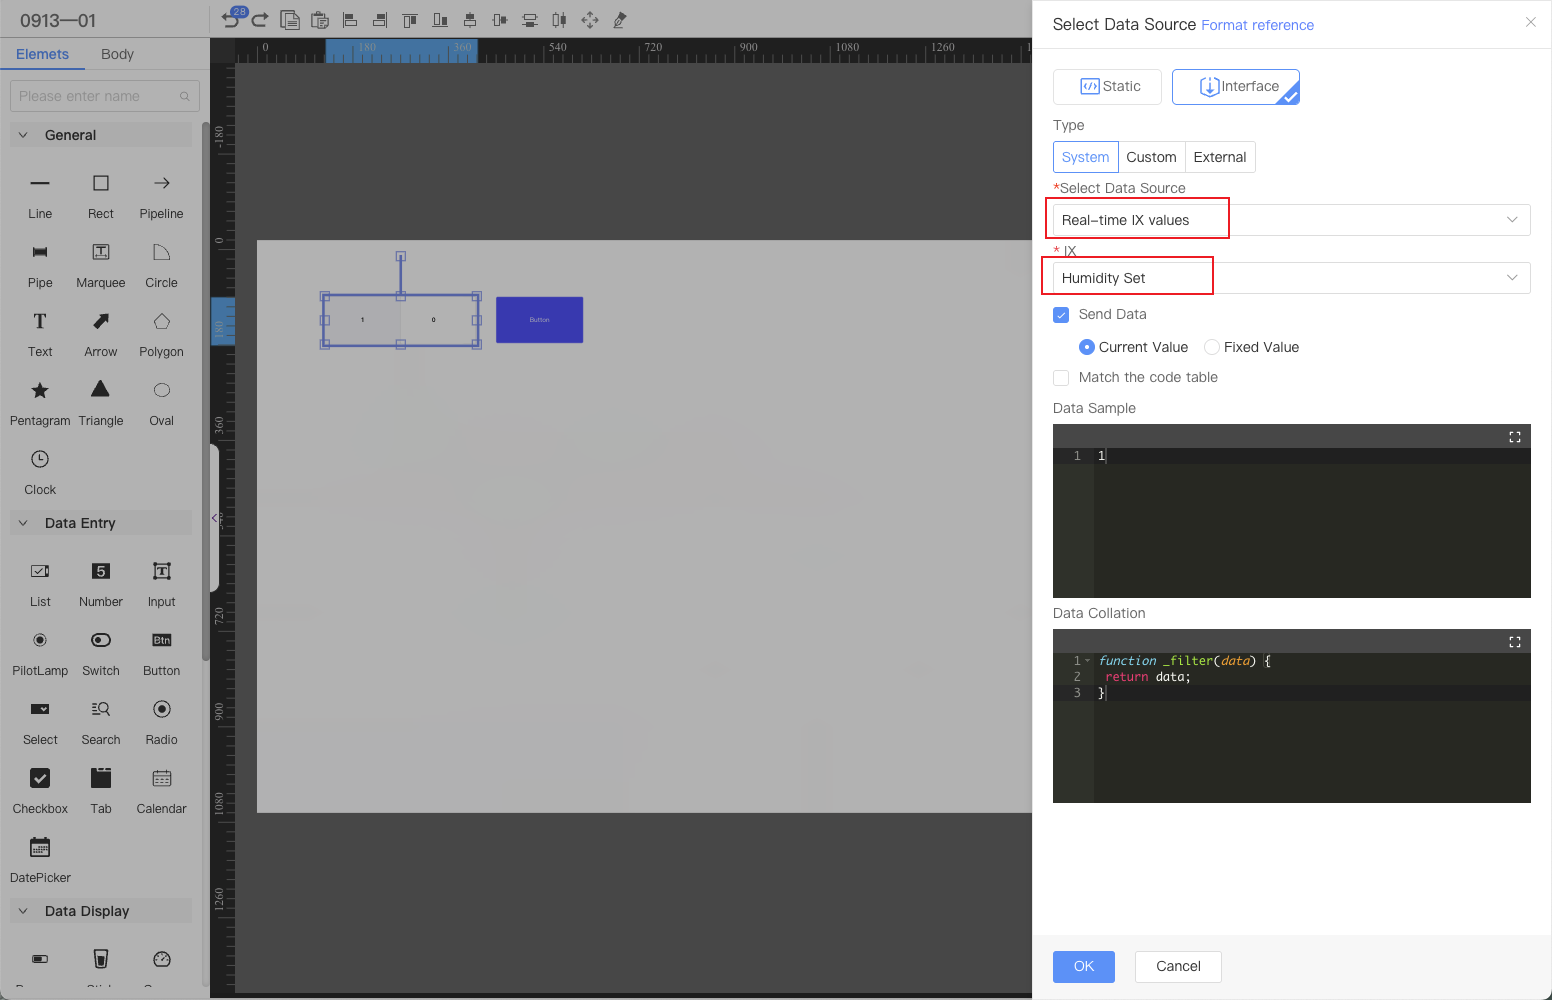Screen dimensions: 1552x1000
Task: Open the Humidity Set IX dropdown
Action: (x=1291, y=278)
